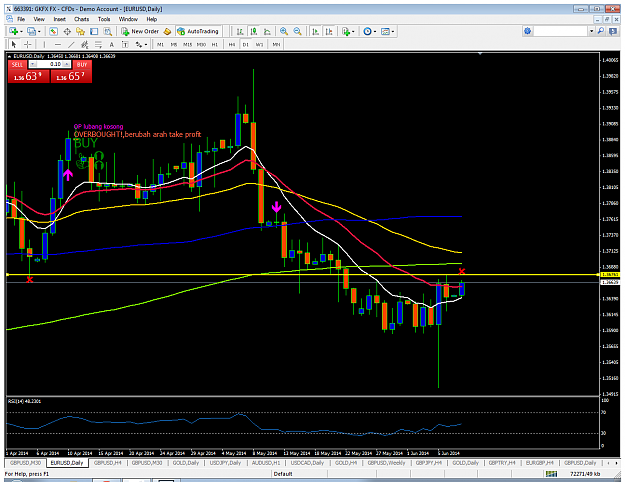The image size is (625, 482).
Task: Click the search input box at top right
Action: click(x=561, y=31)
